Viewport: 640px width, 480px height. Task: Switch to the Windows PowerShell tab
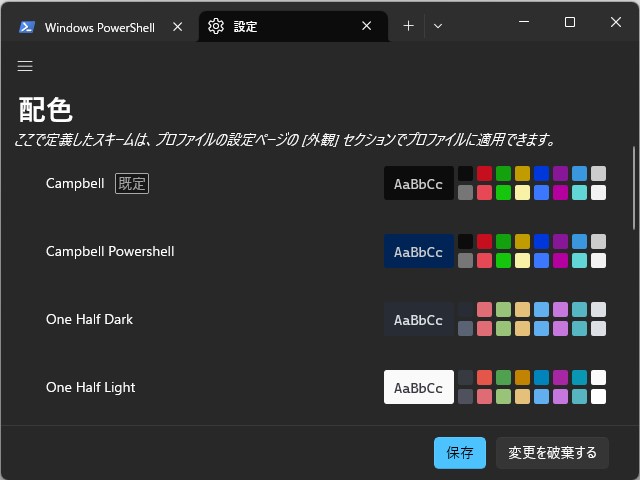(x=100, y=27)
